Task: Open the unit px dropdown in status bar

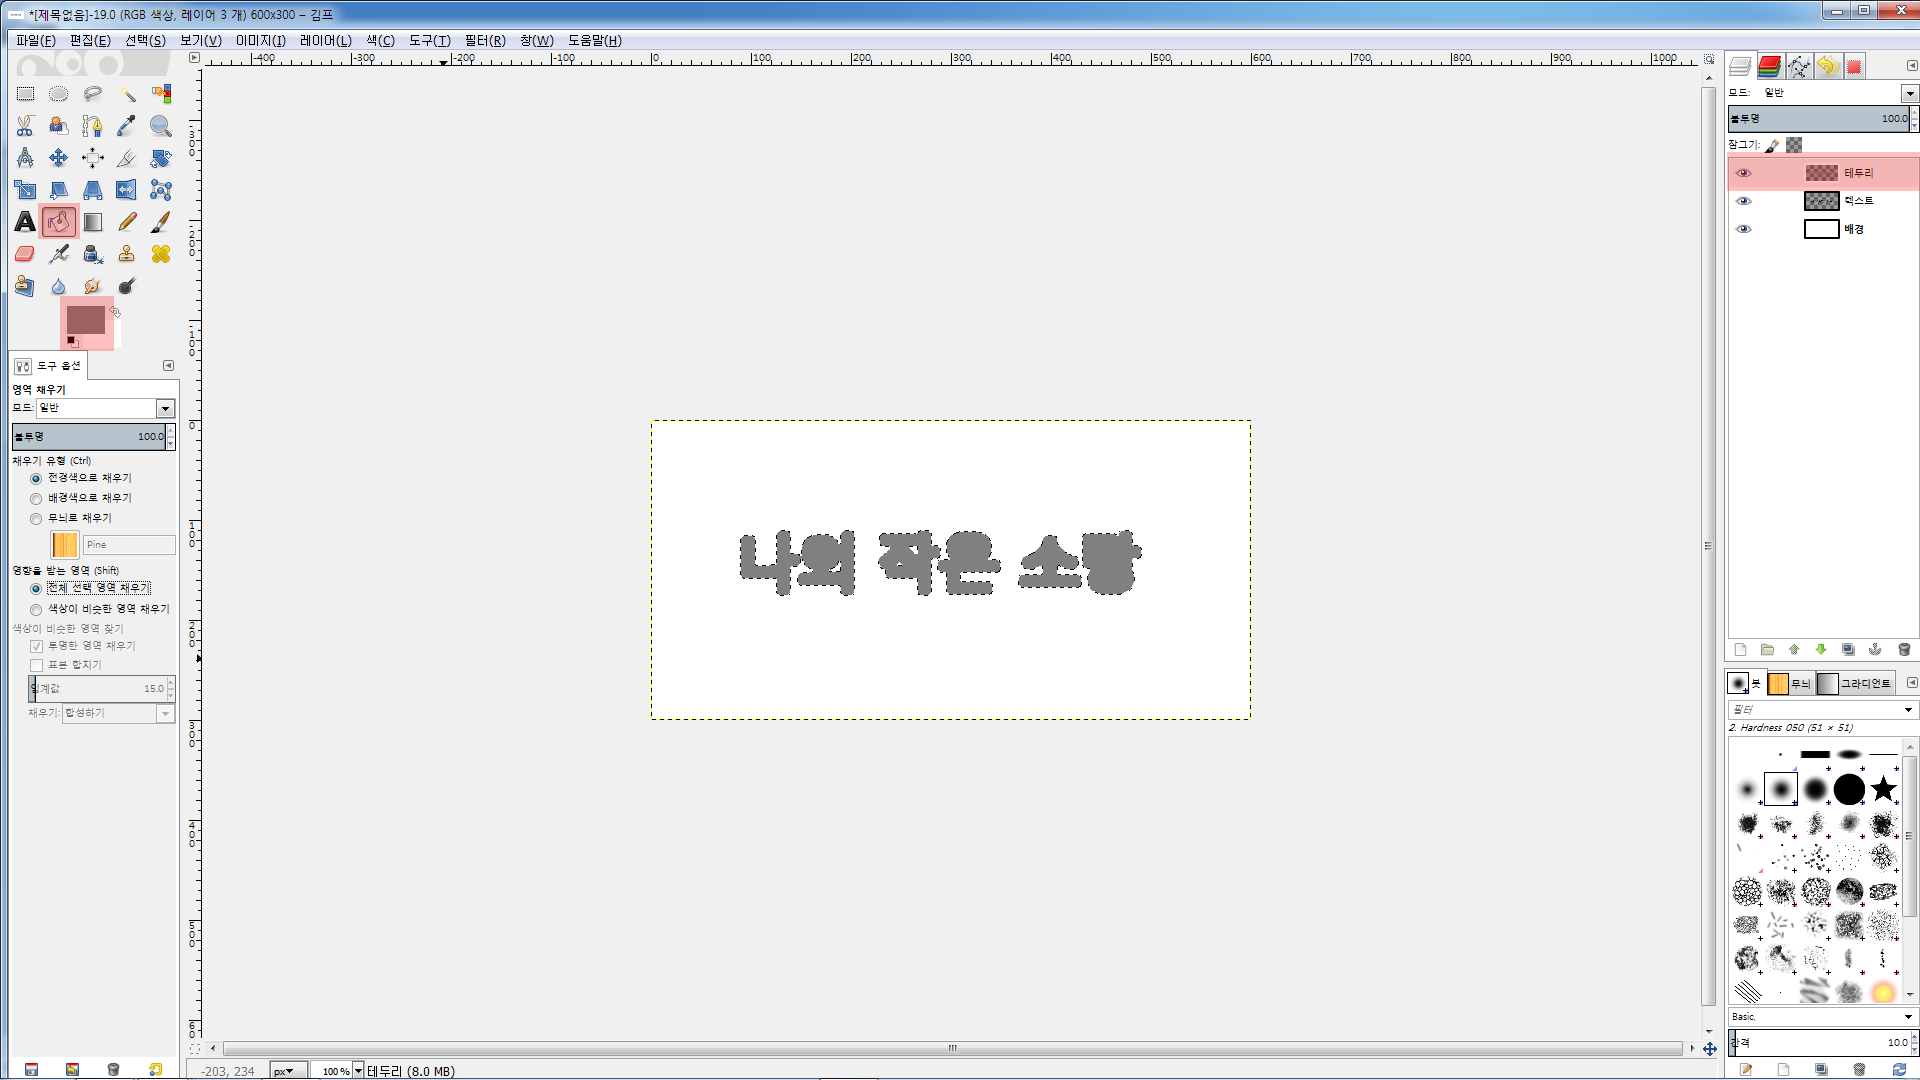Action: (x=287, y=1071)
